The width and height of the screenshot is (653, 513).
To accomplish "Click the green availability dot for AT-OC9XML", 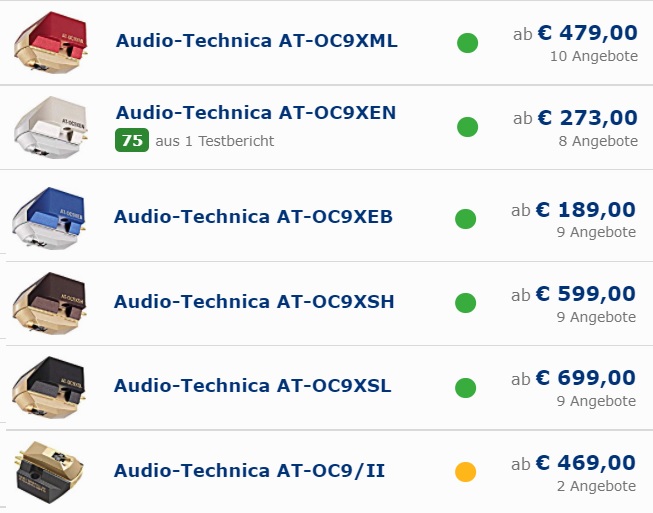I will (x=467, y=43).
